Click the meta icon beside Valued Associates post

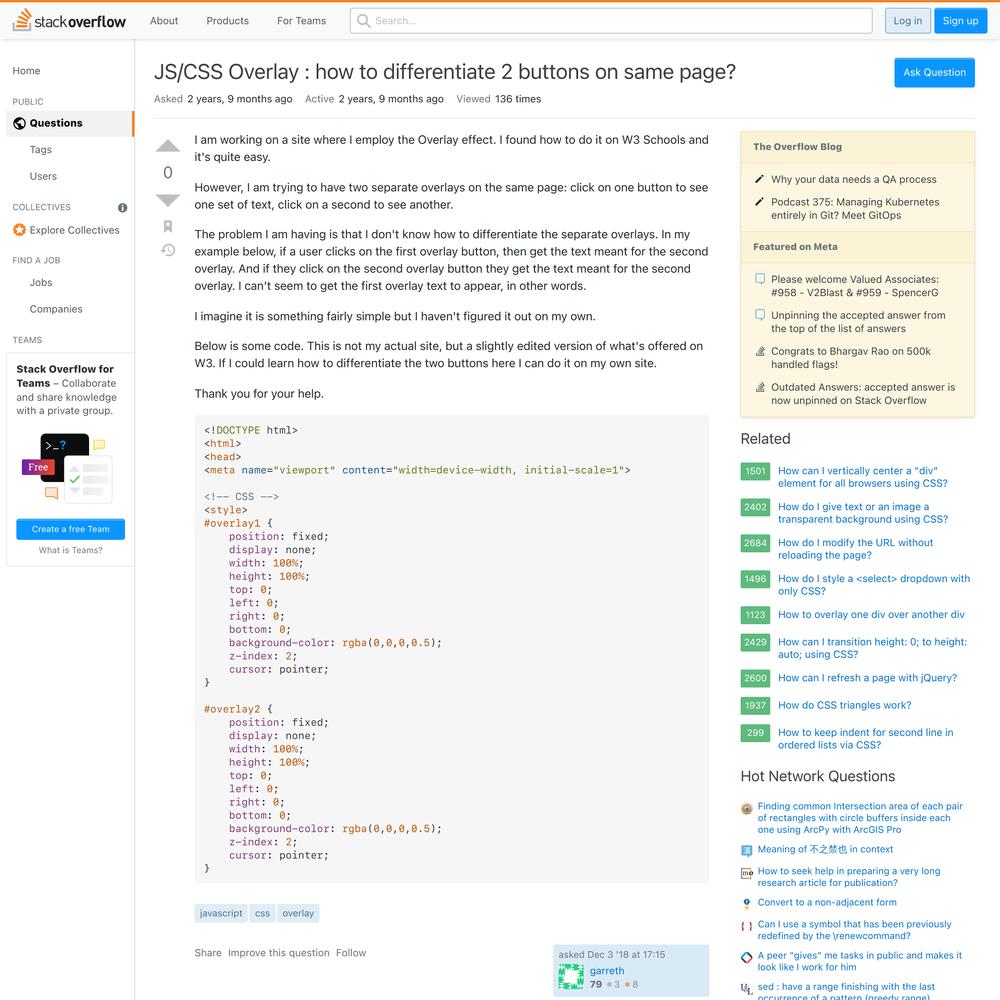[x=760, y=279]
